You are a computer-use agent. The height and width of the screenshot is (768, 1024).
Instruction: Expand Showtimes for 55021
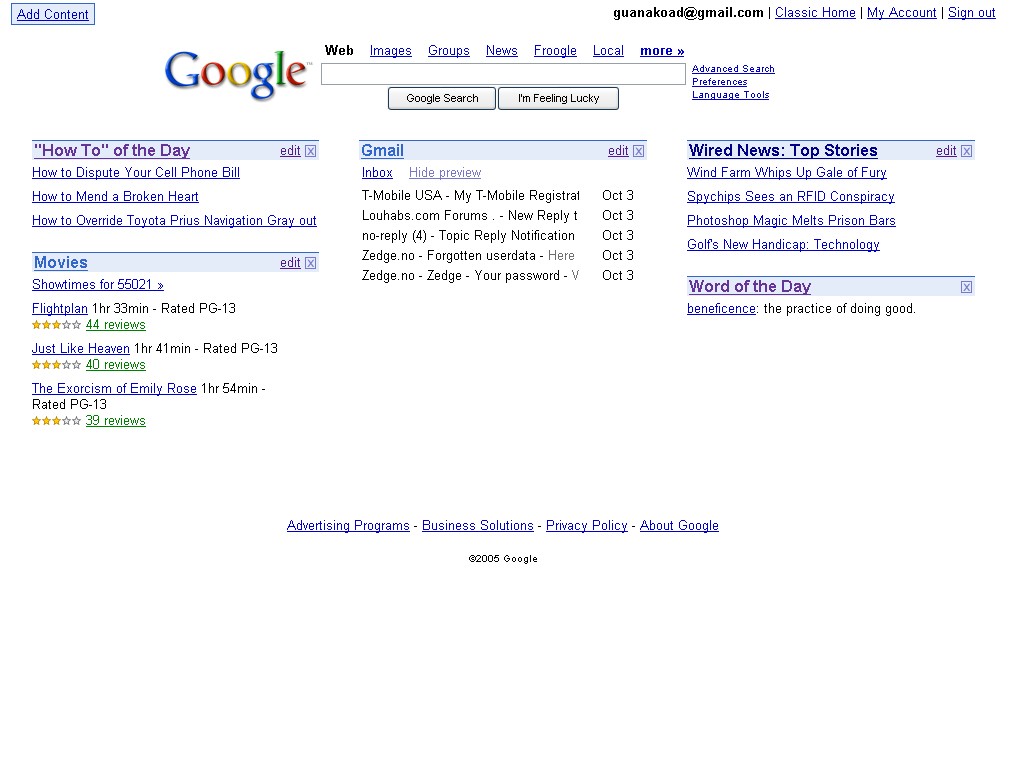point(98,285)
